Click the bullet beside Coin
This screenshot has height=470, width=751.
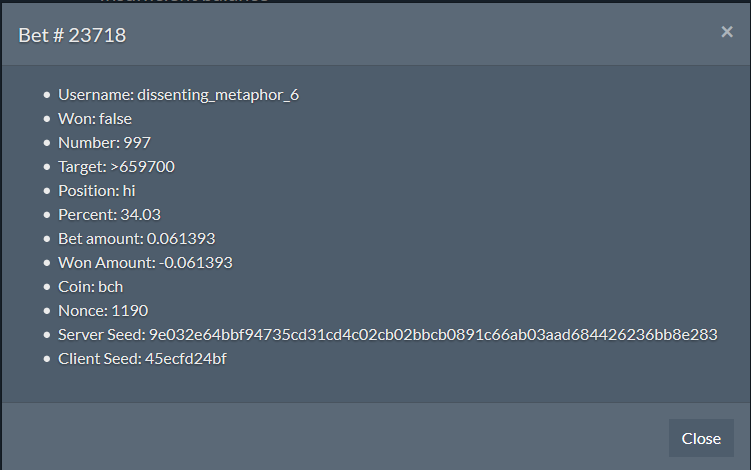pyautogui.click(x=46, y=287)
